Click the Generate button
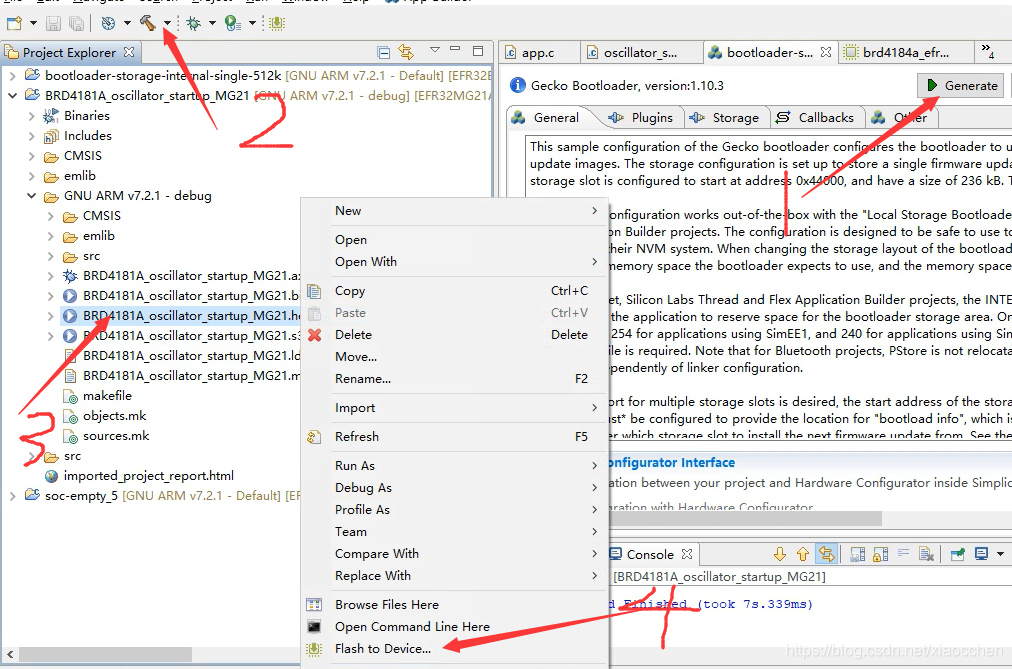This screenshot has width=1012, height=669. 962,86
